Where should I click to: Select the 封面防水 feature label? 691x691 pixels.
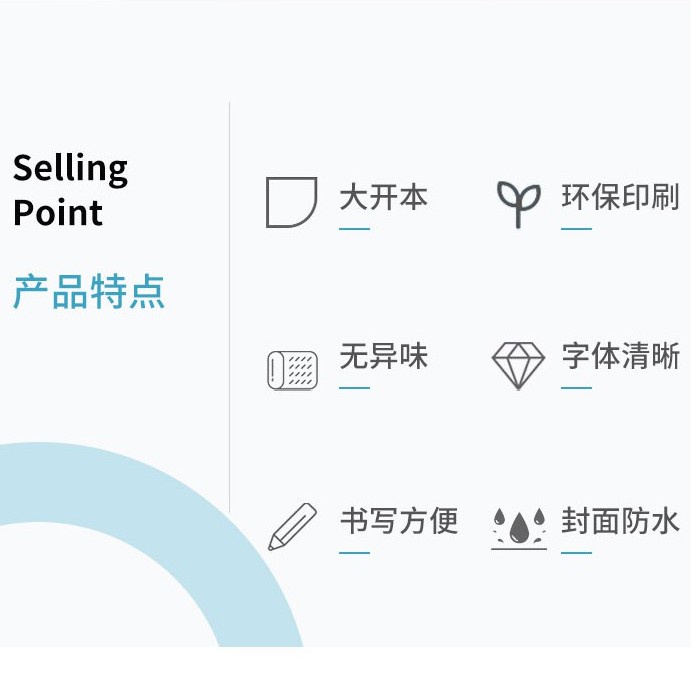tap(620, 520)
